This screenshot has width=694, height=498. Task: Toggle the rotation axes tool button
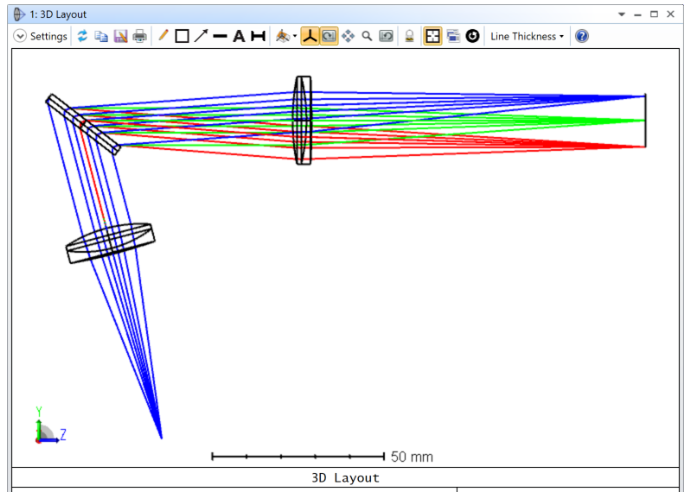coord(310,36)
